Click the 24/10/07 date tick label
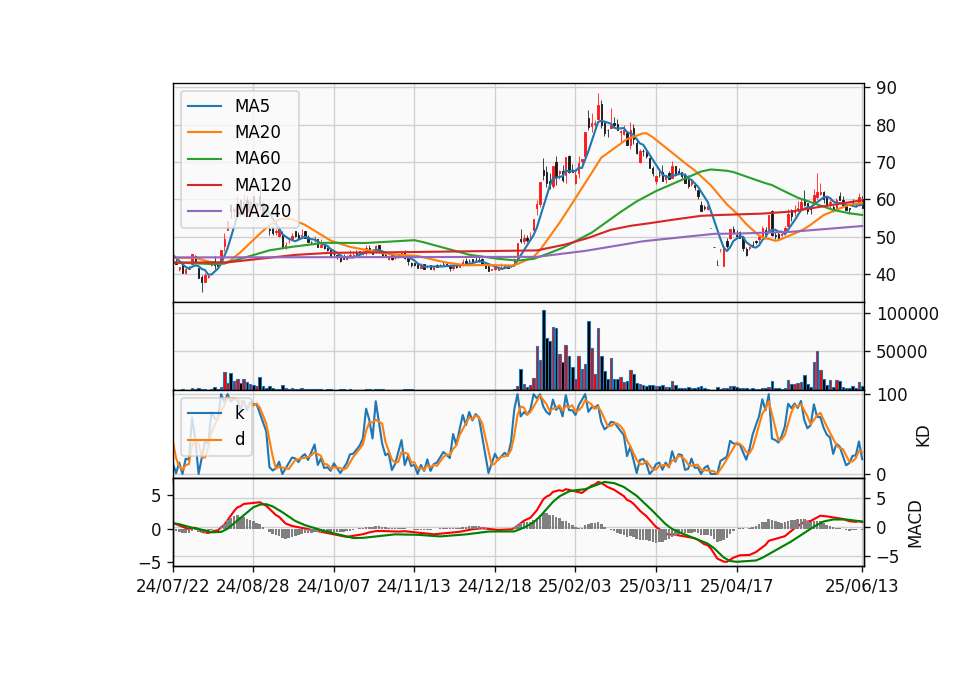The width and height of the screenshot is (960, 690). [x=334, y=586]
